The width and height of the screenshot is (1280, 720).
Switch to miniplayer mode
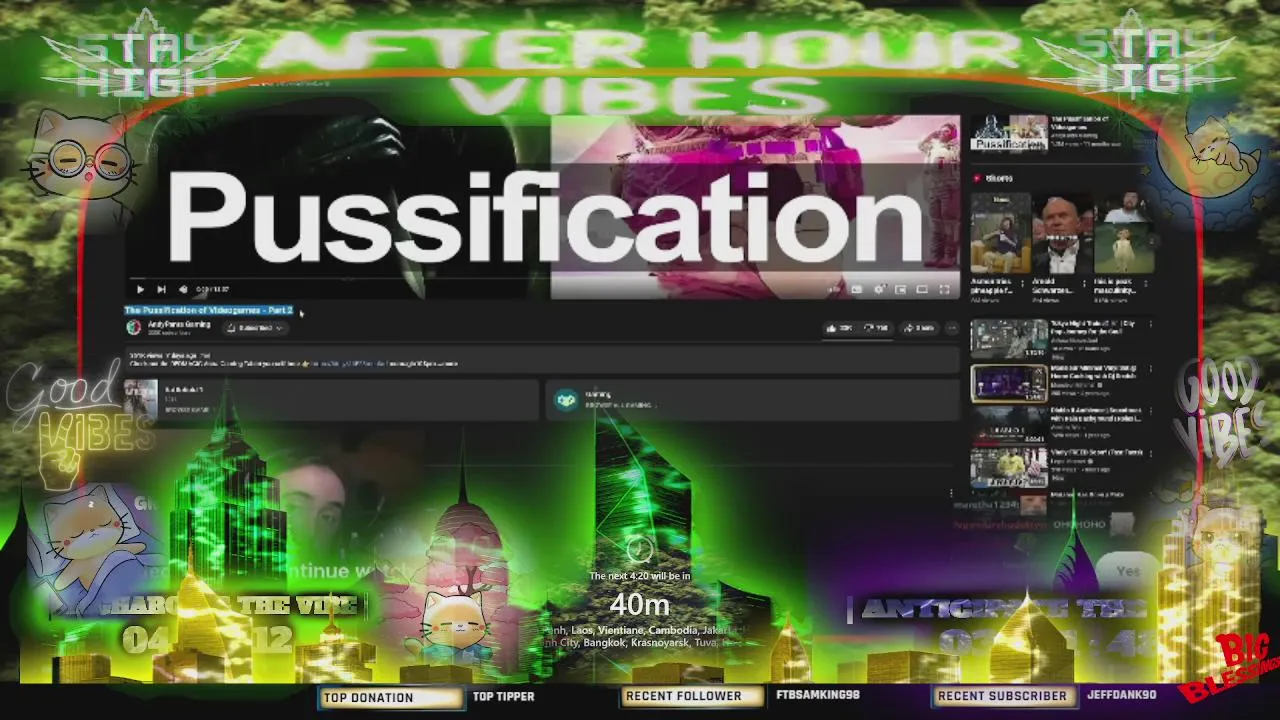900,289
